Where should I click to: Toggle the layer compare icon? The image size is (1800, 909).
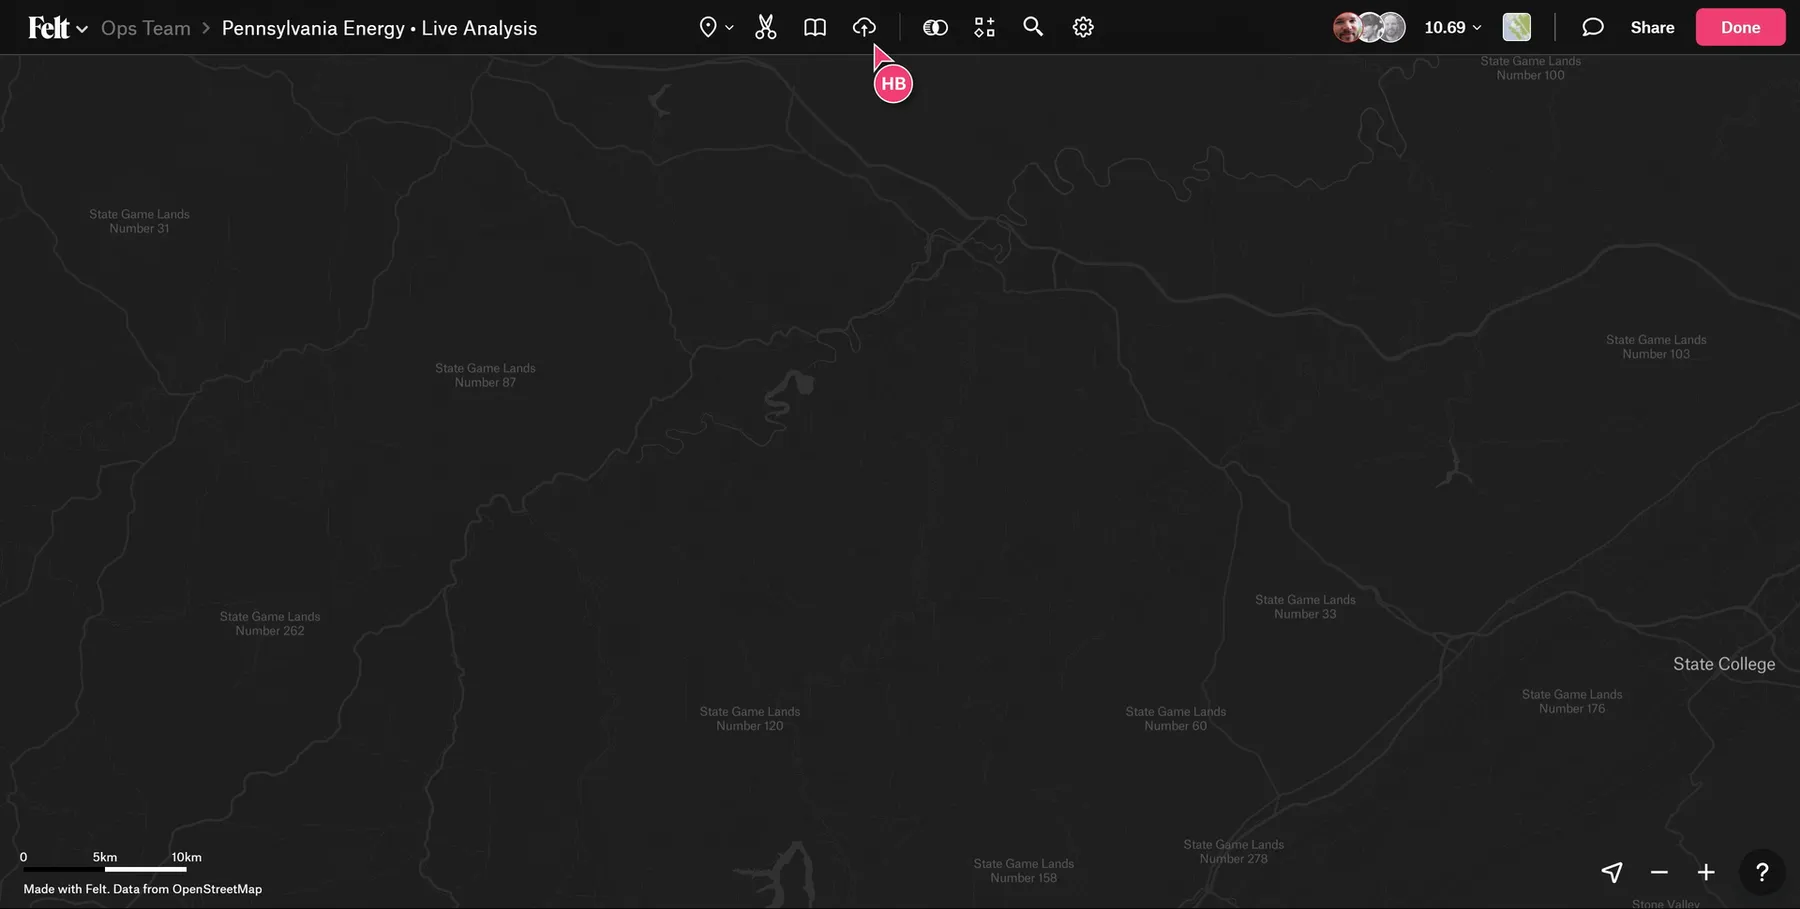935,27
